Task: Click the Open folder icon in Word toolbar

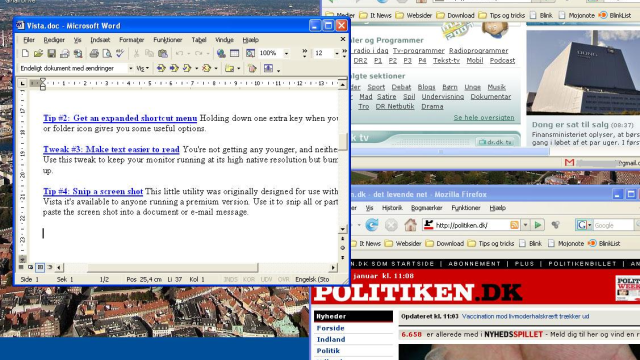Action: pyautogui.click(x=38, y=53)
